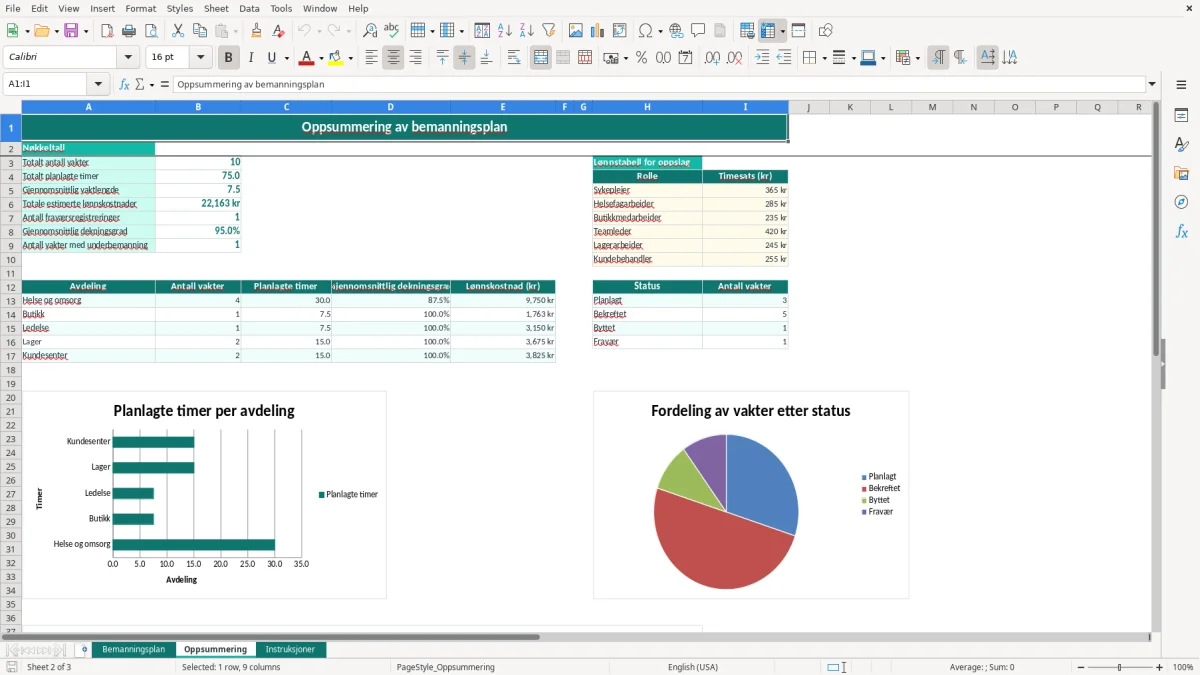
Task: Open background color dropdown arrow
Action: (351, 58)
